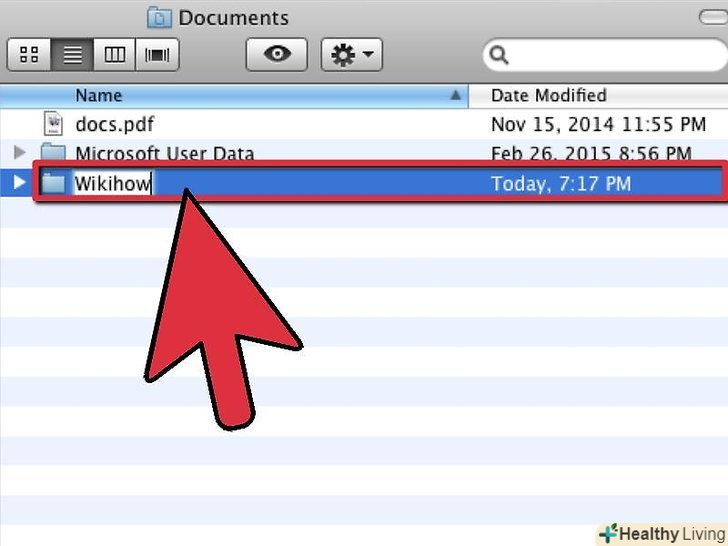Click the docs.pdf file icon

(x=53, y=124)
